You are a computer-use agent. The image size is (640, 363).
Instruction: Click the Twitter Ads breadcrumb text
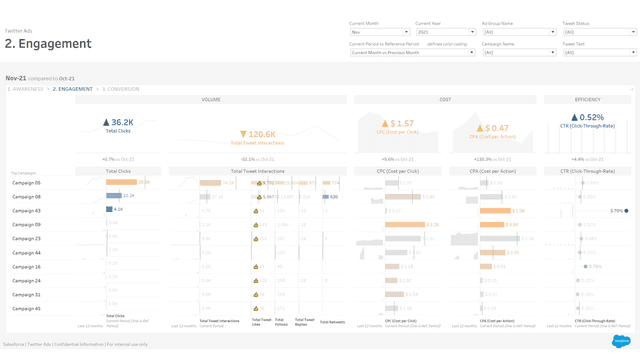pyautogui.click(x=18, y=31)
